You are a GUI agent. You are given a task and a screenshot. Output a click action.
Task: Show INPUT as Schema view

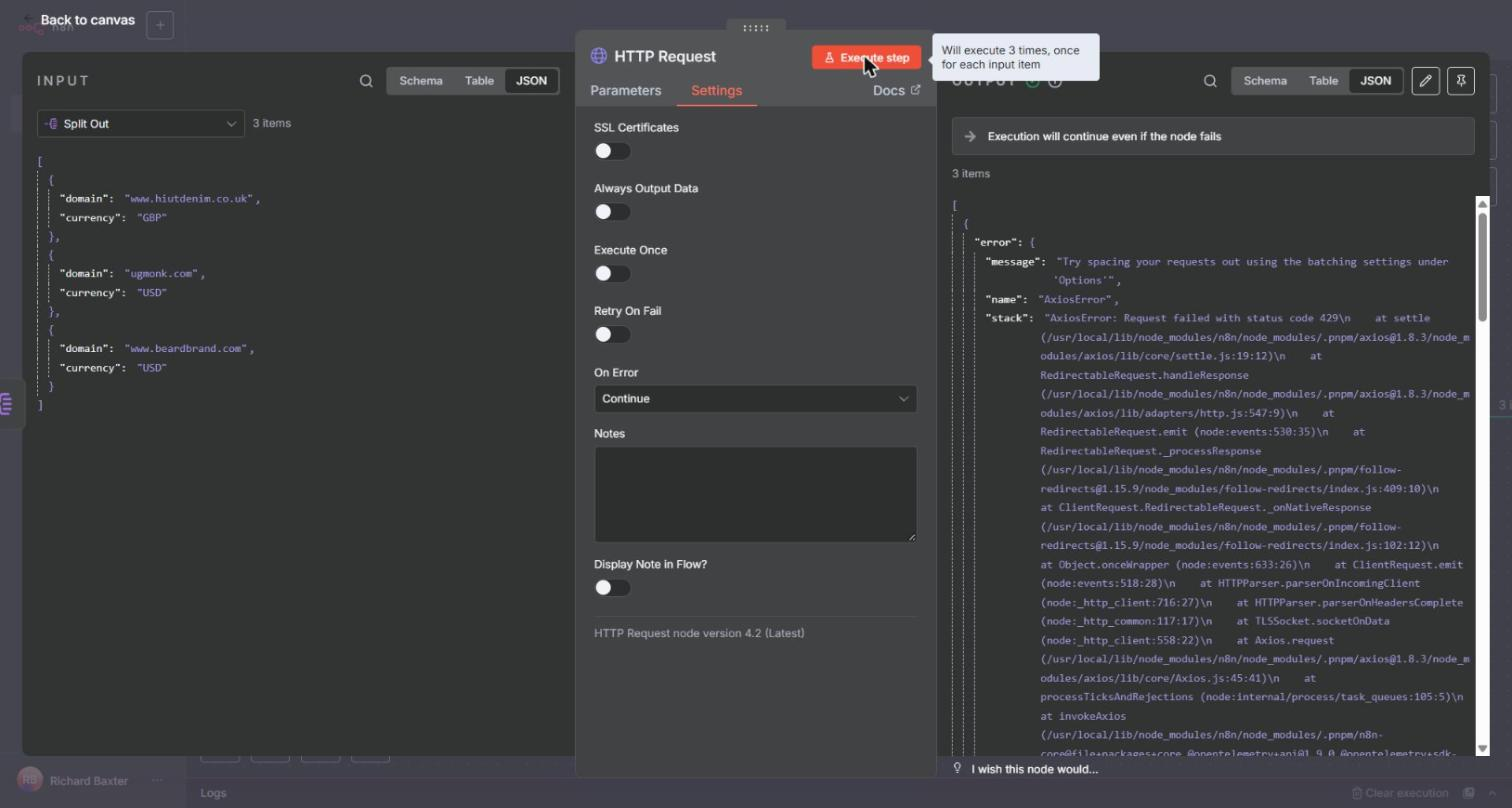[421, 81]
